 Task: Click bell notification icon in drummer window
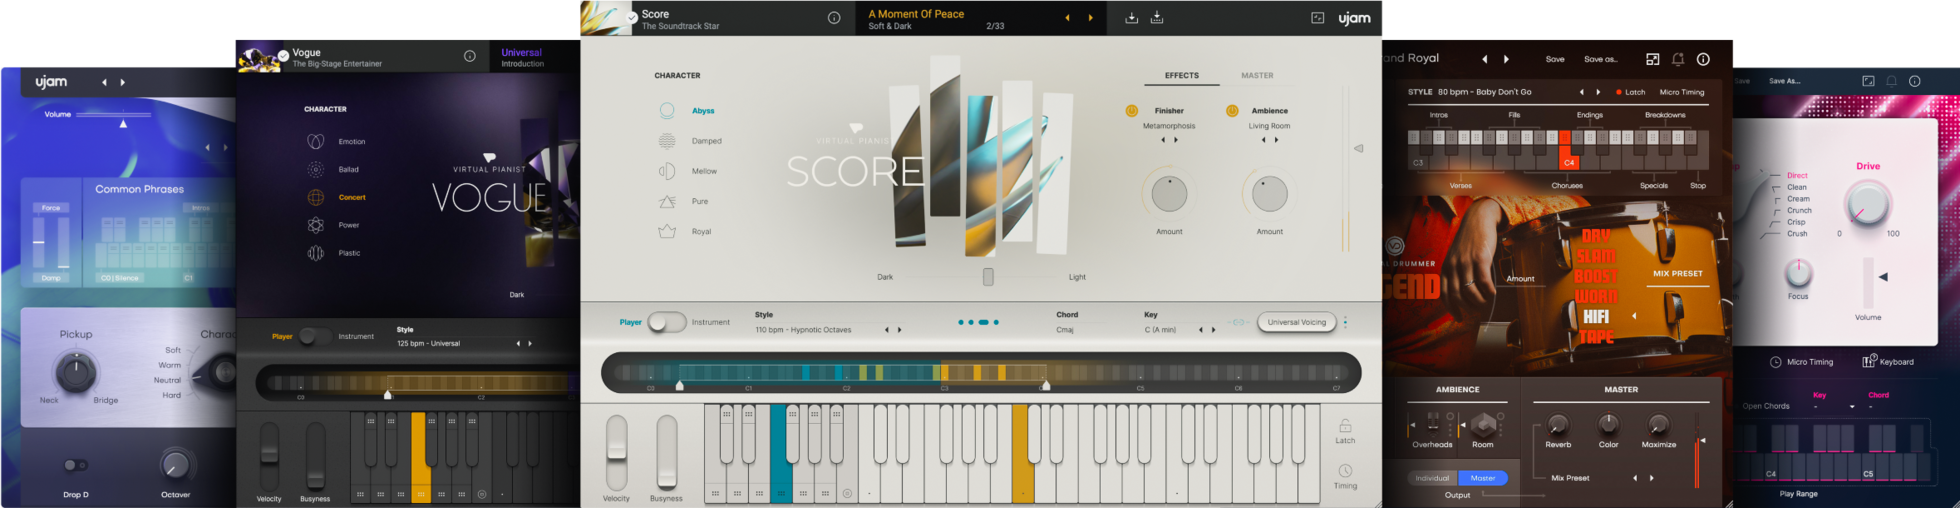coord(1678,59)
